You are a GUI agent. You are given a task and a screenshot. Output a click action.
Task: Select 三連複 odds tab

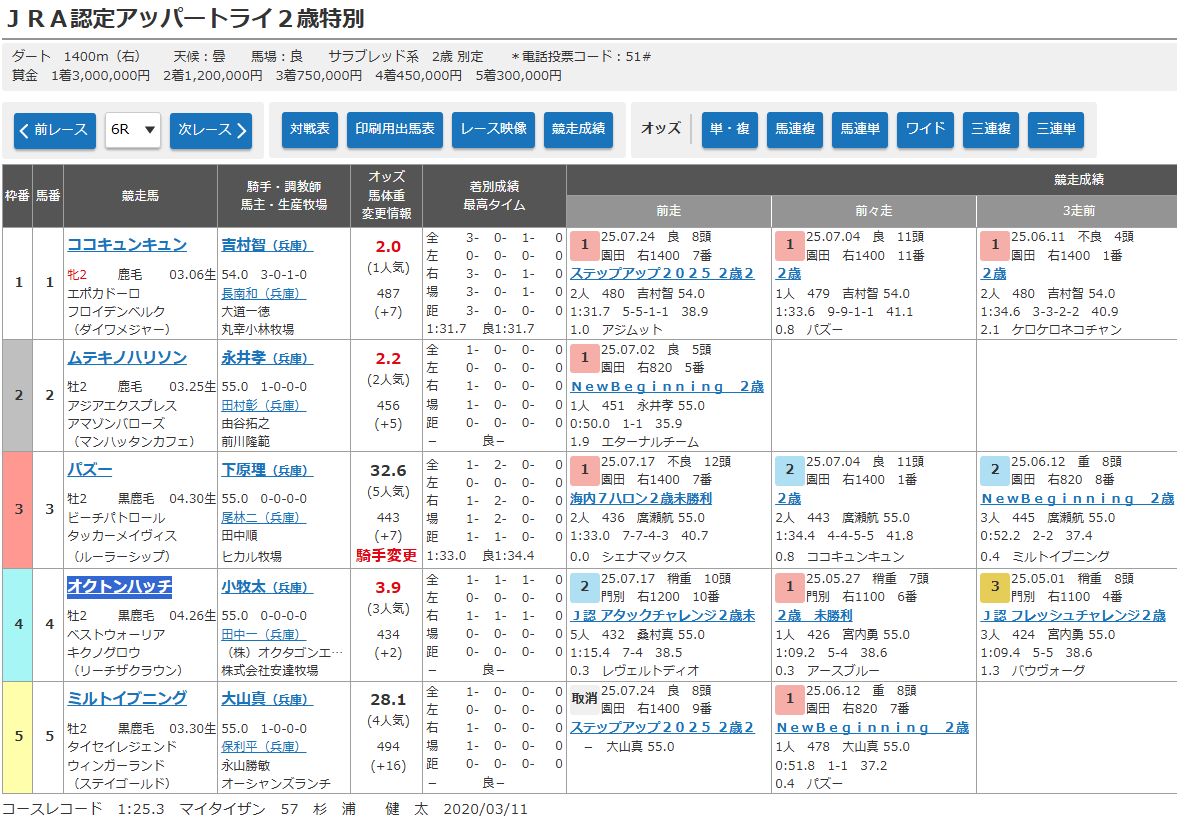pos(990,129)
